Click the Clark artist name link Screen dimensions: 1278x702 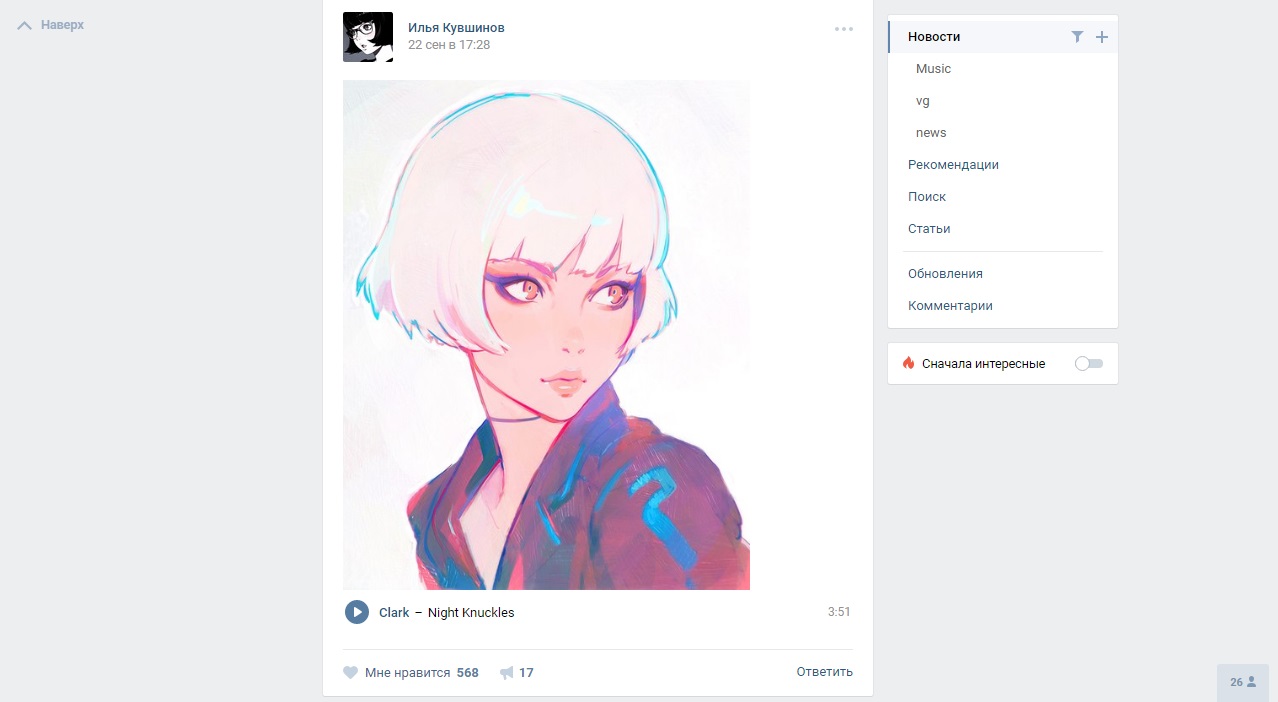[x=394, y=613]
